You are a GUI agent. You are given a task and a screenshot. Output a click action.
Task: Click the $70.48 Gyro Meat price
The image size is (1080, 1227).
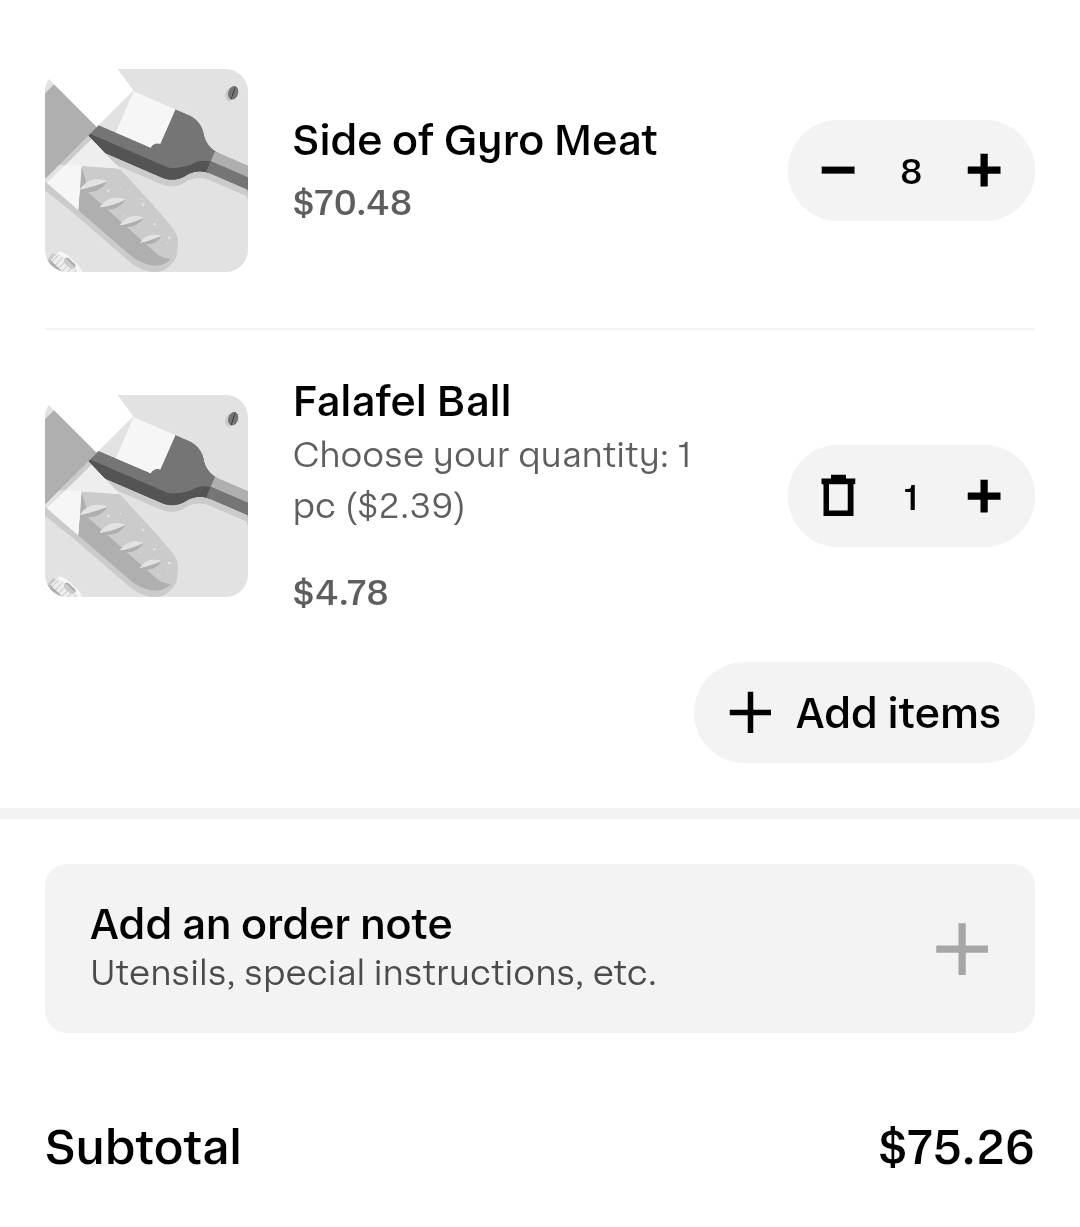click(x=352, y=203)
